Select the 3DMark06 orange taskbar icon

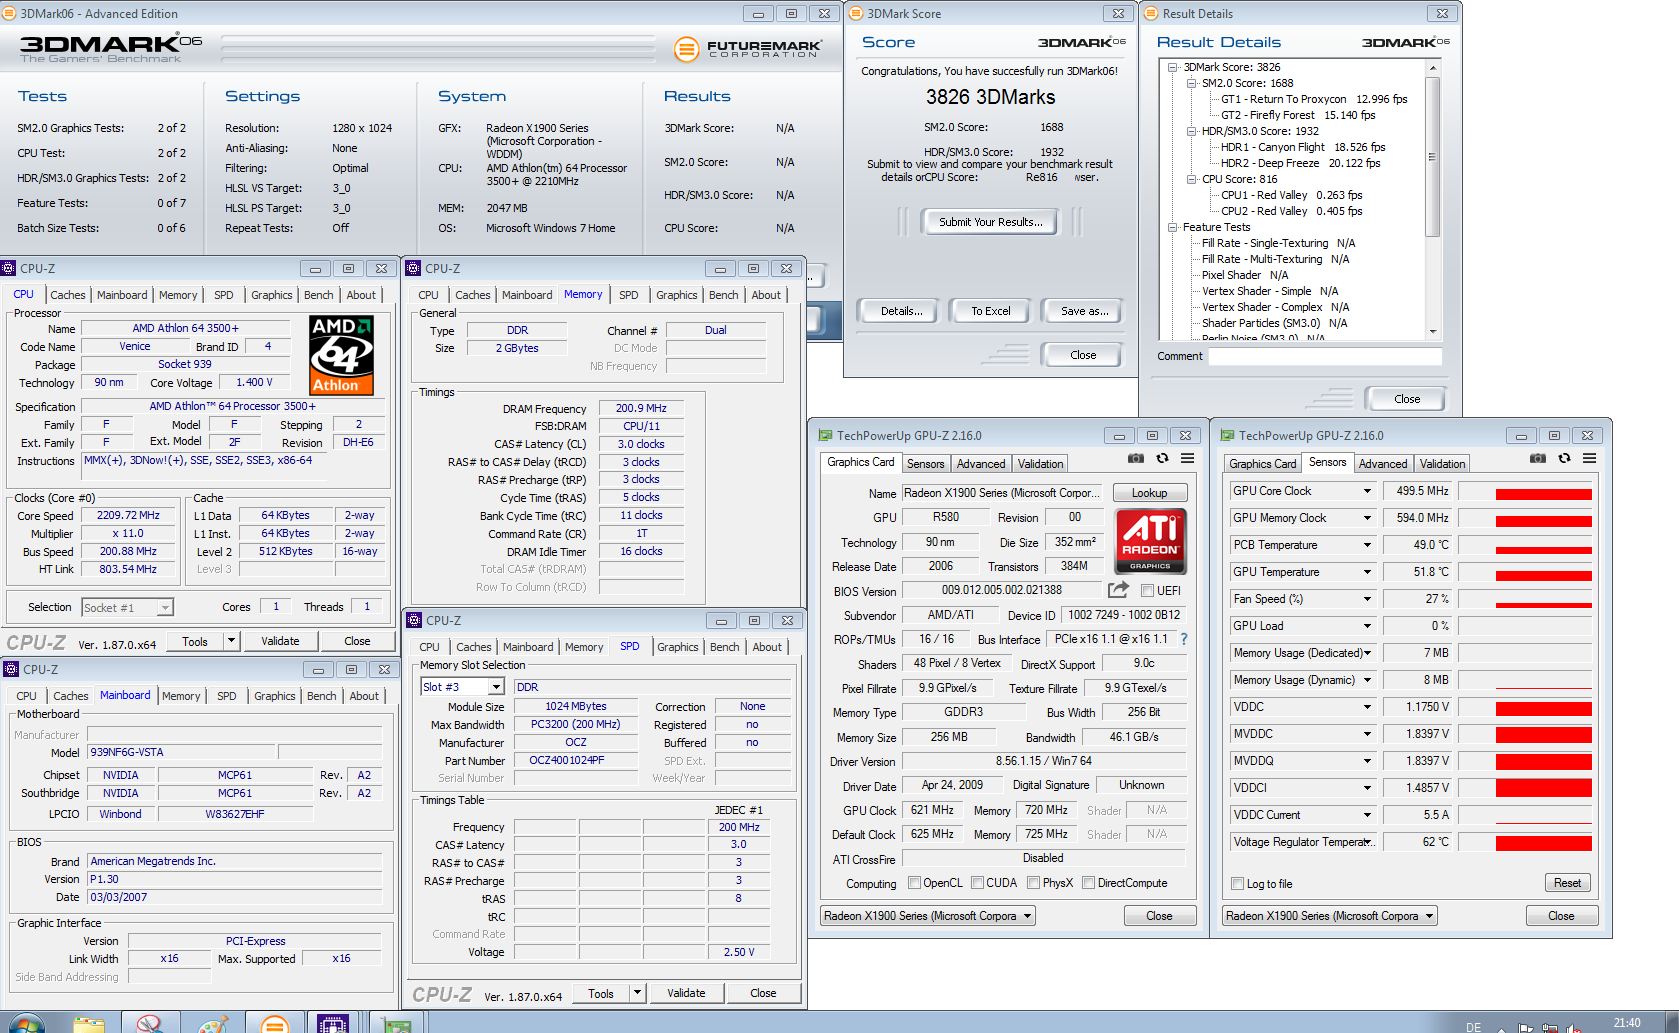[273, 1024]
